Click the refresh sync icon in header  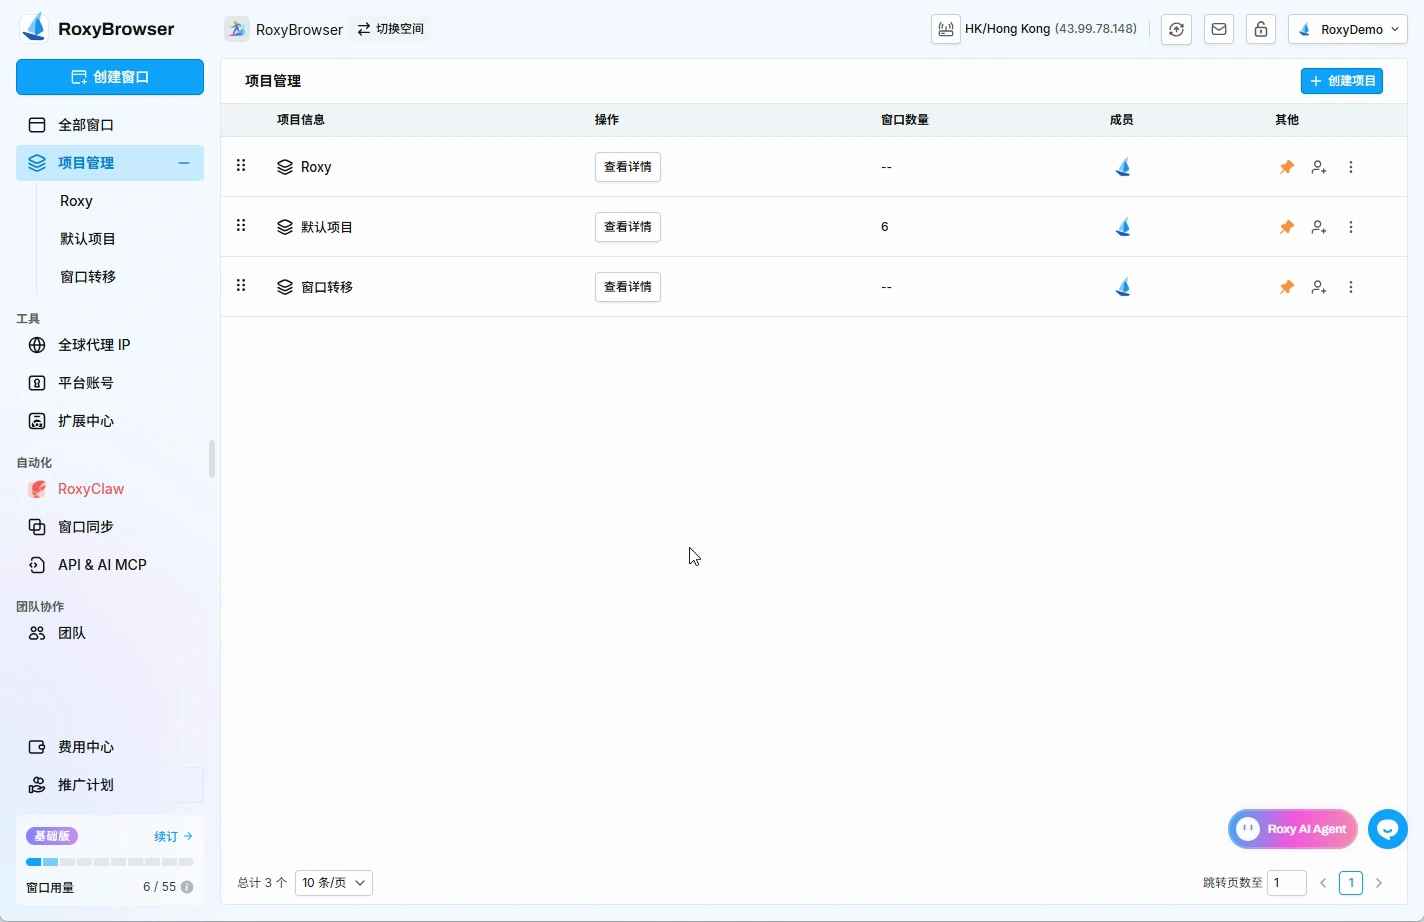point(1176,29)
